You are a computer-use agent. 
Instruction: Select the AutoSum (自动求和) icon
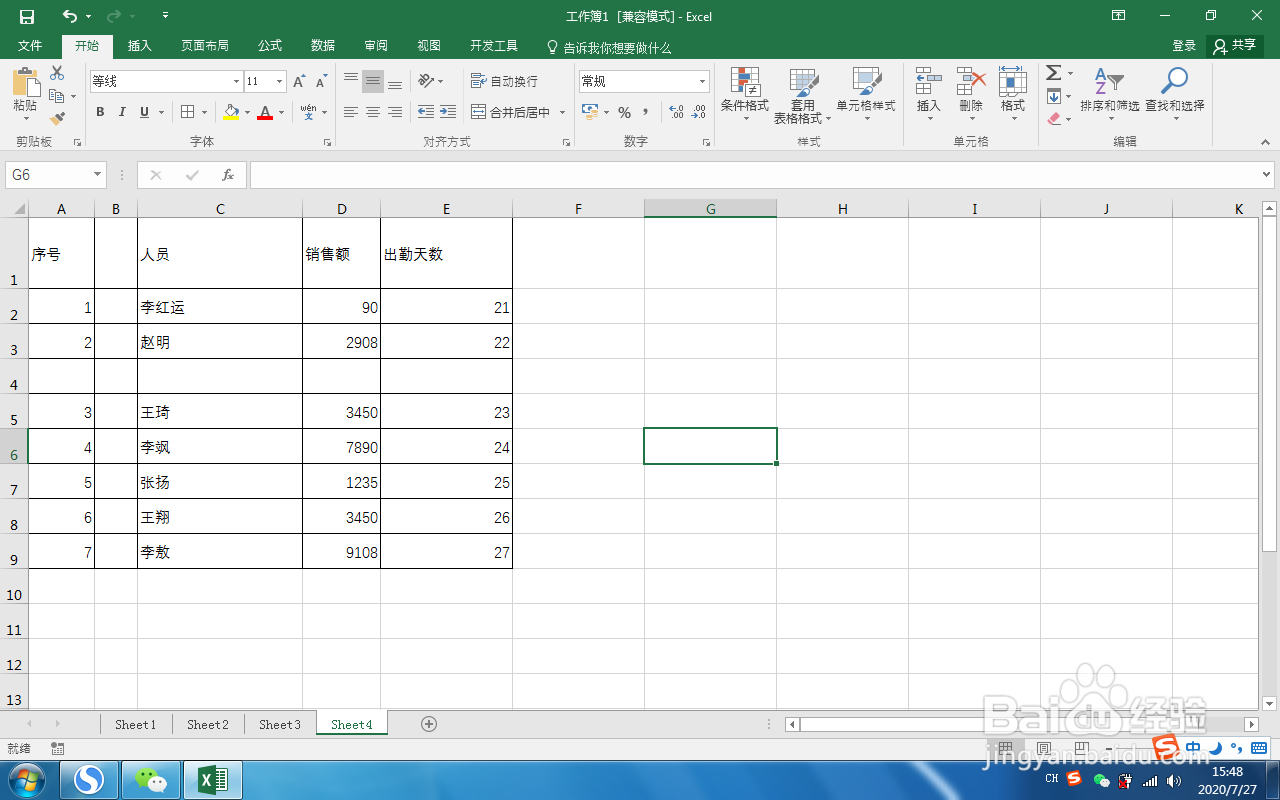pos(1053,73)
